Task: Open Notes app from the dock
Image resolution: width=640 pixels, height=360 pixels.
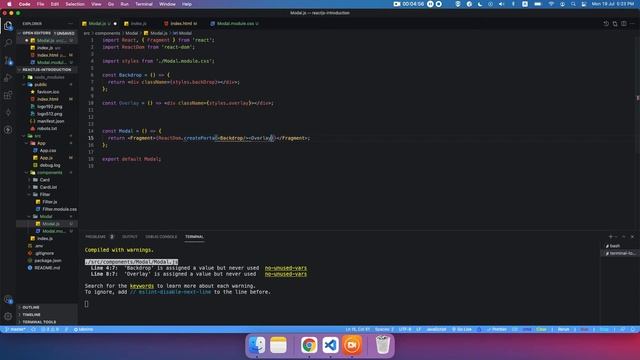Action: point(278,345)
